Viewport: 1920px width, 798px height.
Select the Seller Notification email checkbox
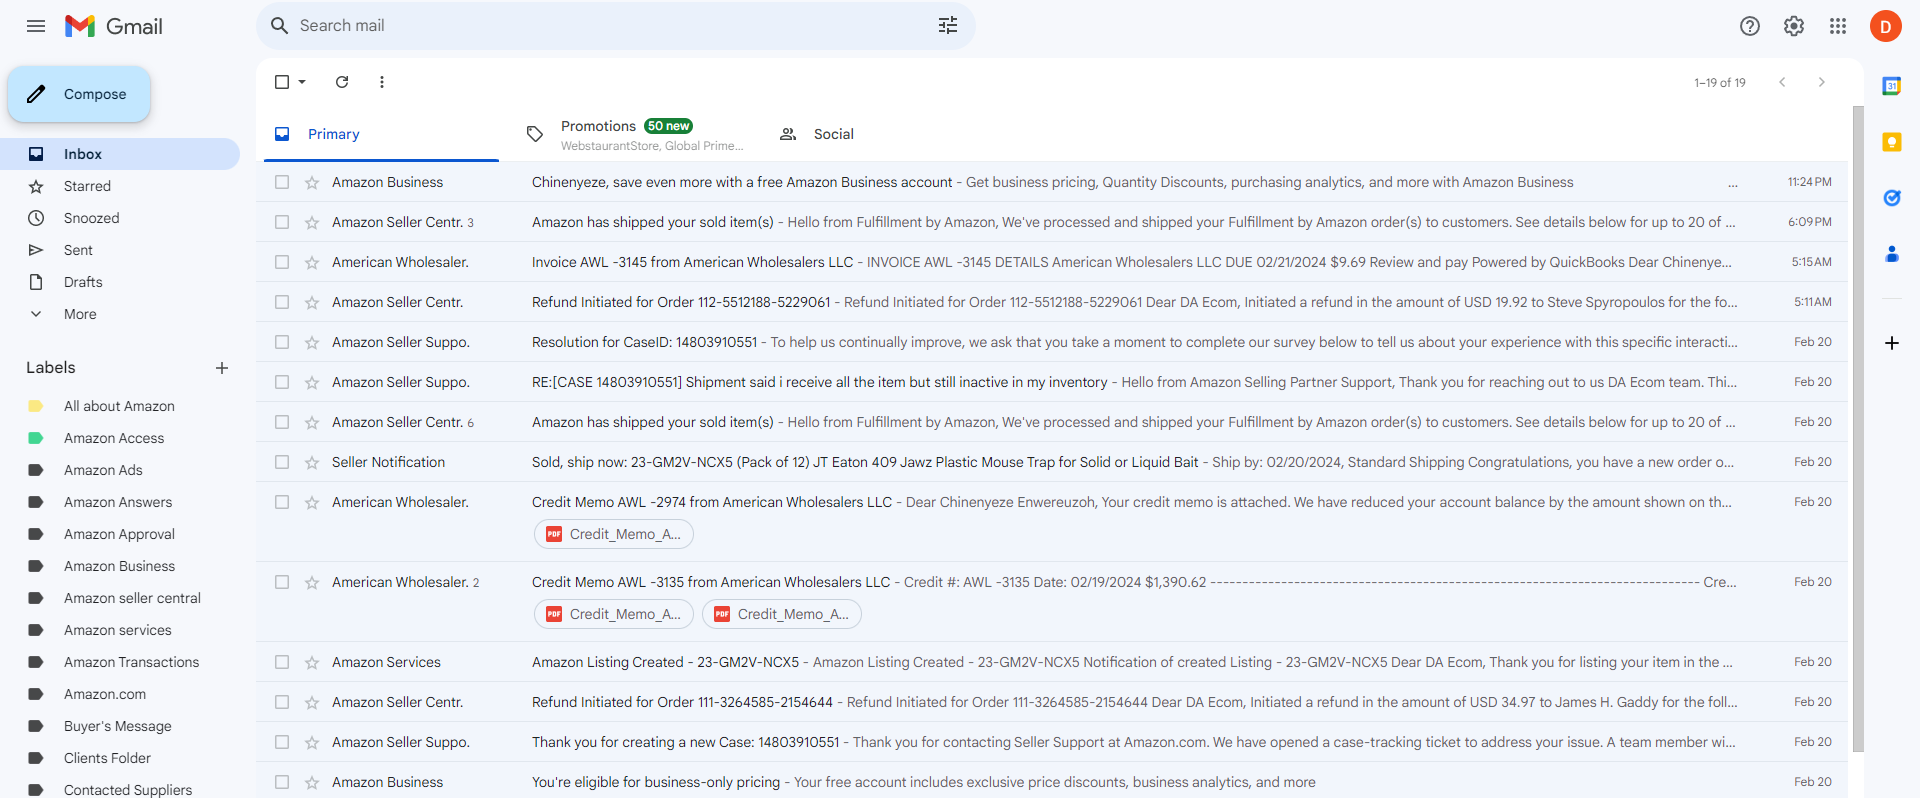tap(282, 462)
